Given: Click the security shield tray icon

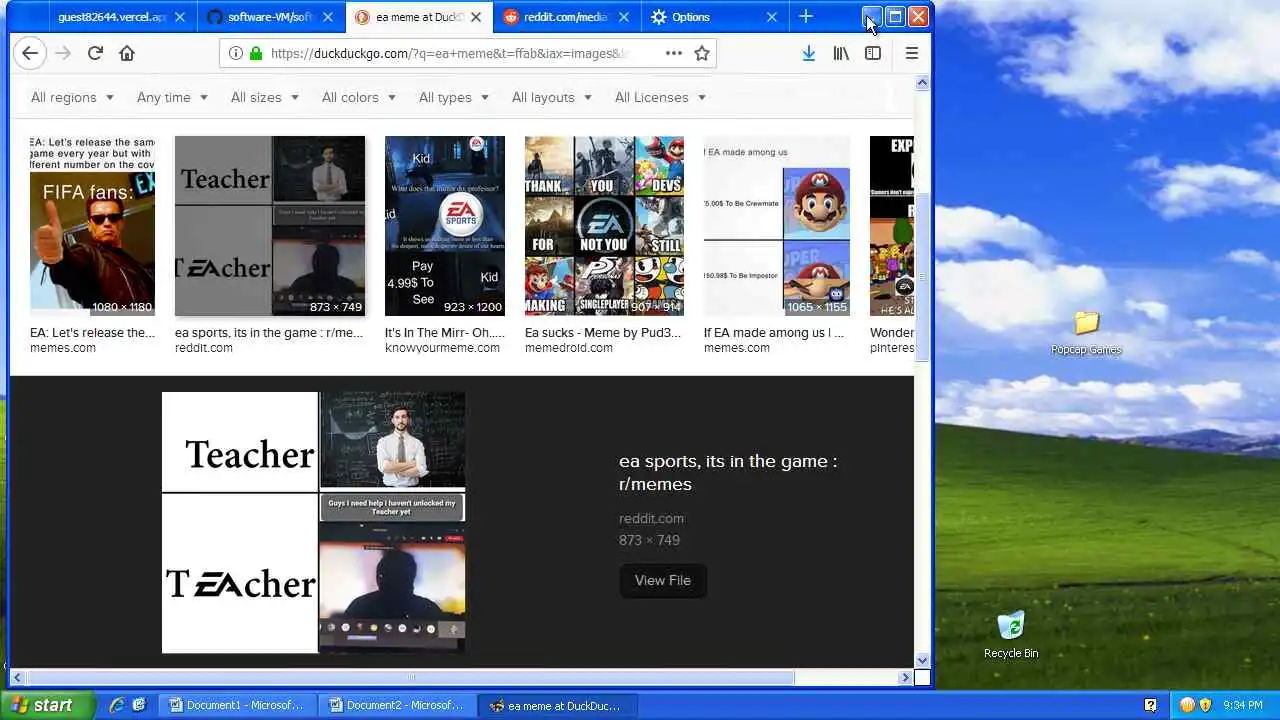Looking at the screenshot, I should point(1204,705).
